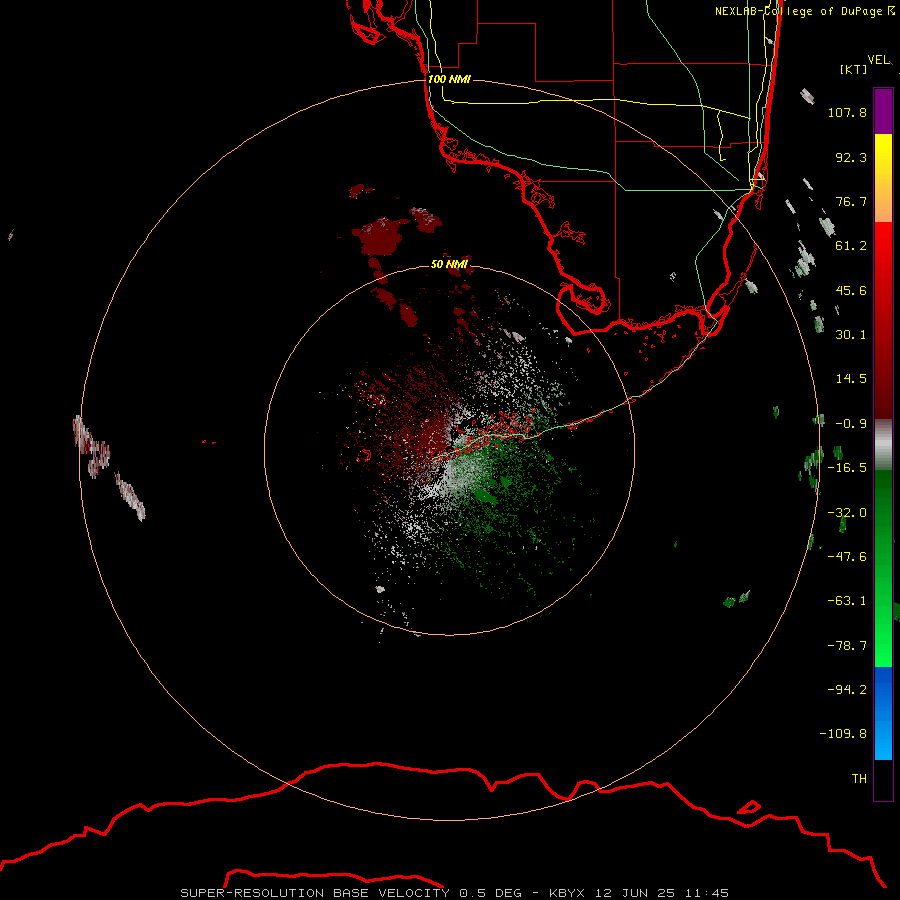Select the 76.7 scale value

[851, 201]
